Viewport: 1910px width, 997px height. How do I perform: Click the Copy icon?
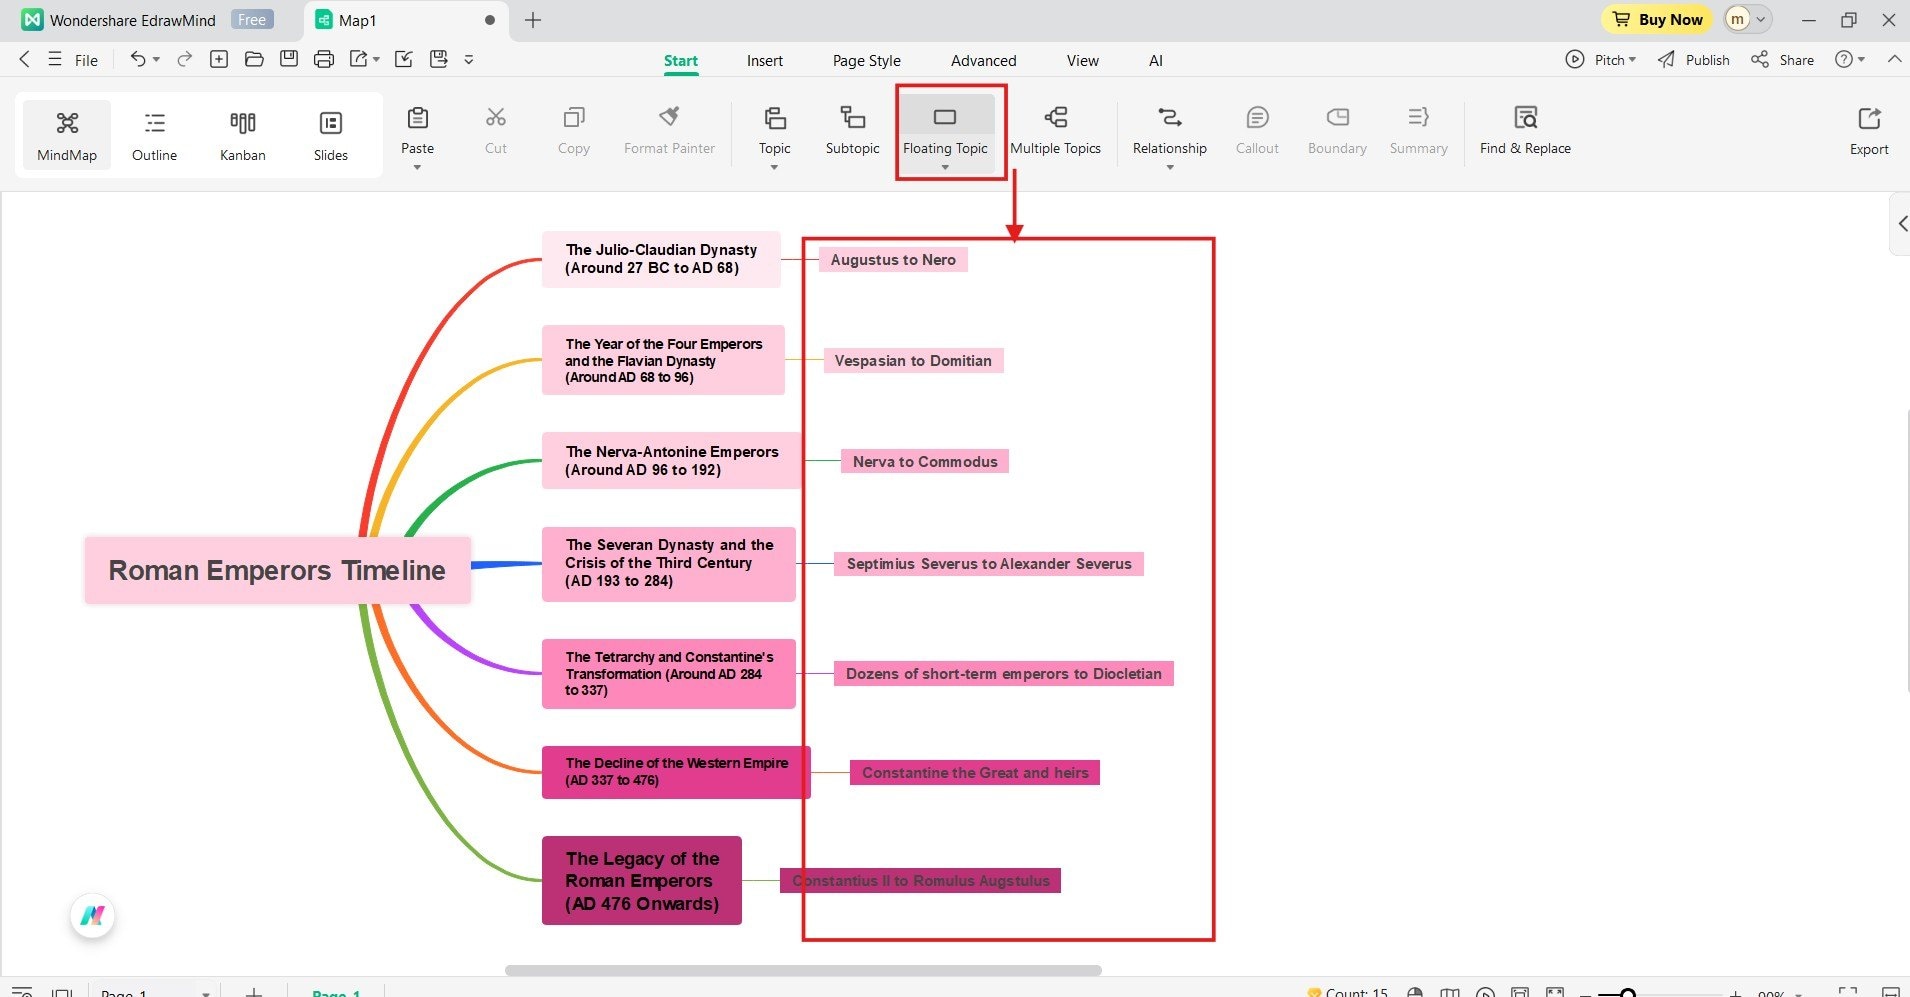click(x=574, y=118)
